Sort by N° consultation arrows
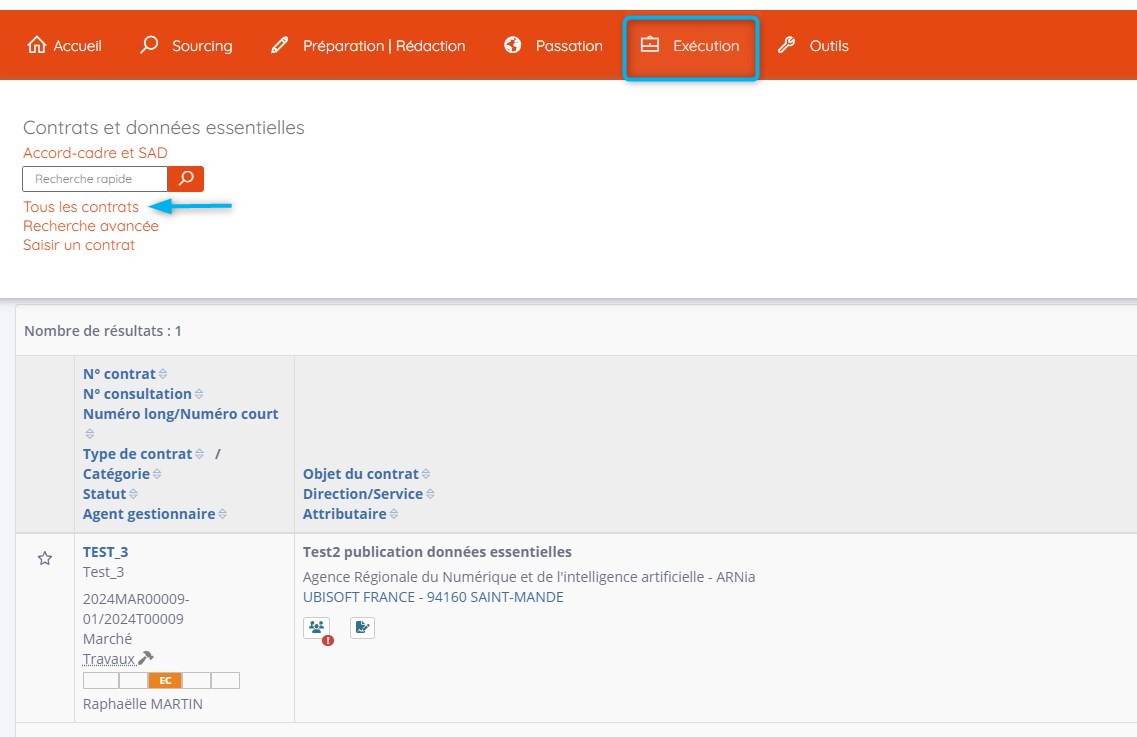Viewport: 1137px width, 737px height. pyautogui.click(x=199, y=394)
